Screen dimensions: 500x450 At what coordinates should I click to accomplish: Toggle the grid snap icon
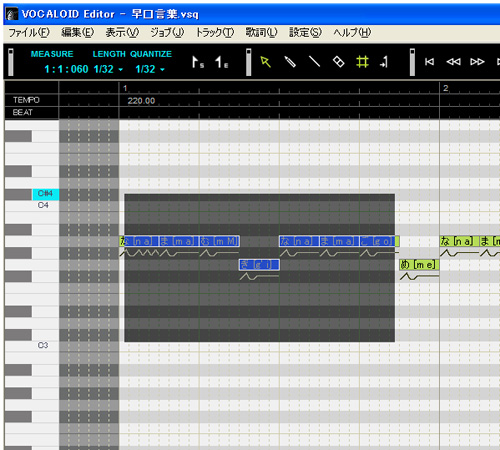pyautogui.click(x=362, y=62)
